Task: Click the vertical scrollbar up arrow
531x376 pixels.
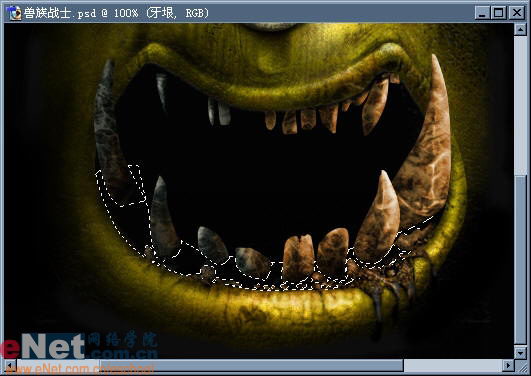Action: [x=520, y=29]
